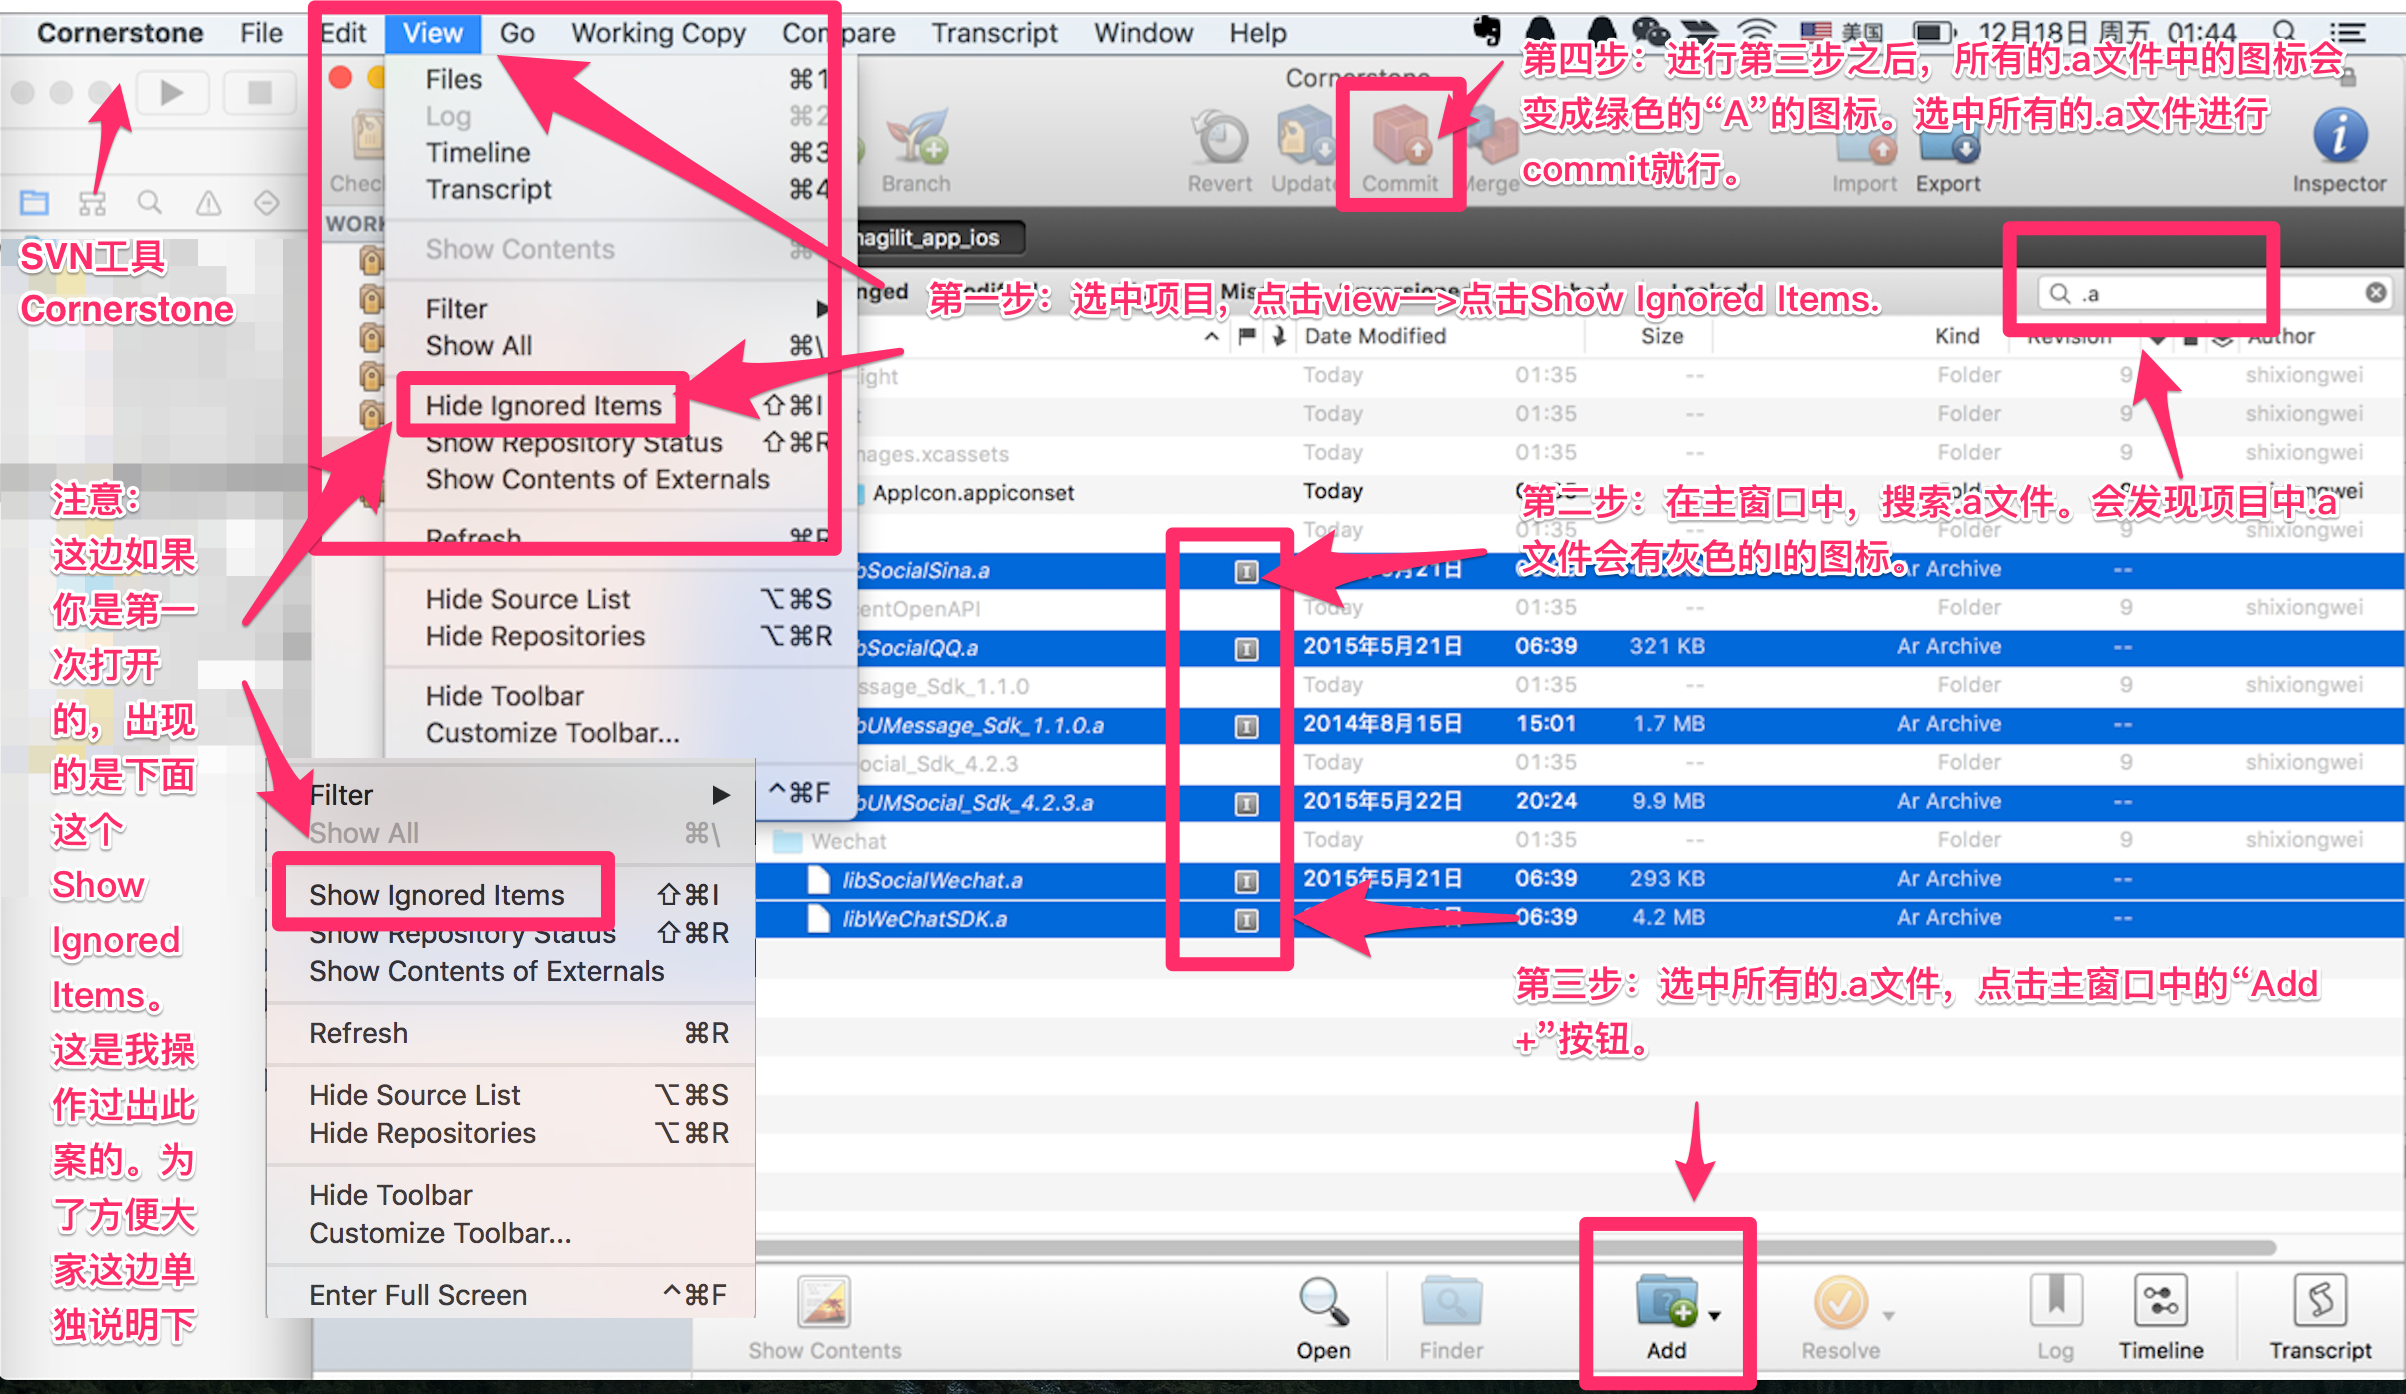The height and width of the screenshot is (1394, 2406).
Task: Click ignored status icon on libSocialQQ.a row
Action: [1246, 649]
